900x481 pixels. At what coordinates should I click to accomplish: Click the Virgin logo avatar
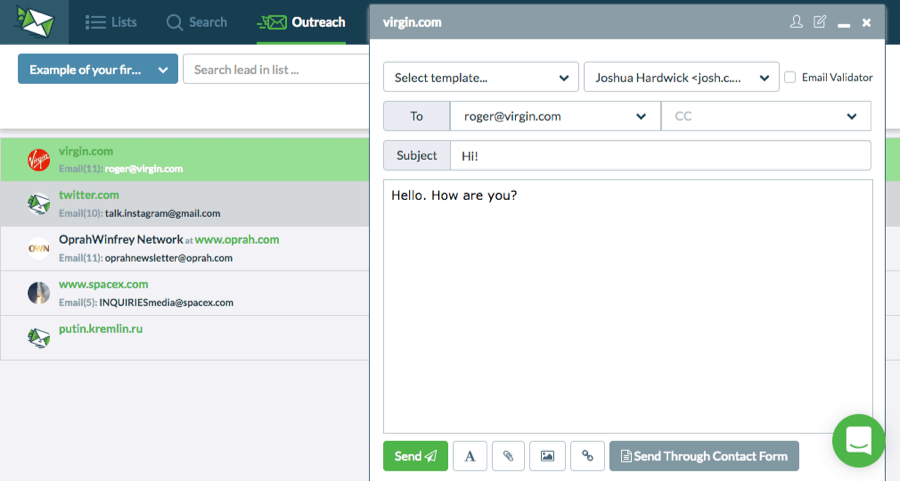coord(38,160)
